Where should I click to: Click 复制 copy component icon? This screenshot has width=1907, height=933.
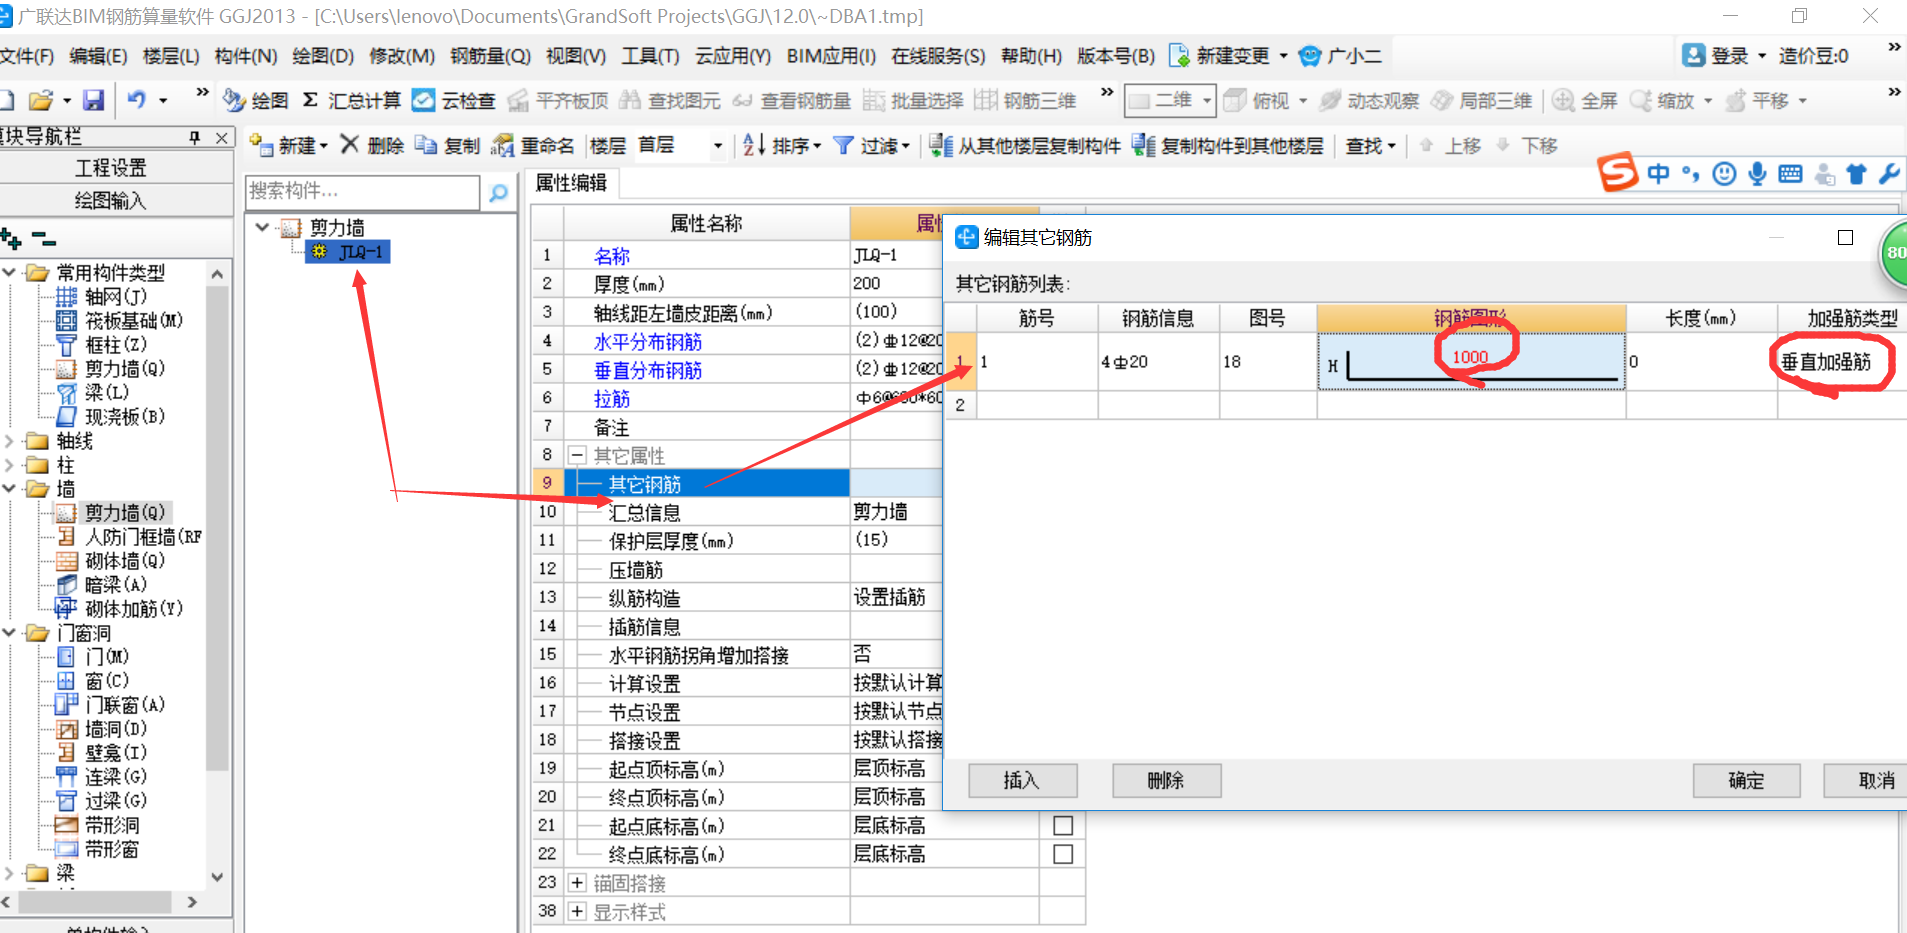point(426,145)
